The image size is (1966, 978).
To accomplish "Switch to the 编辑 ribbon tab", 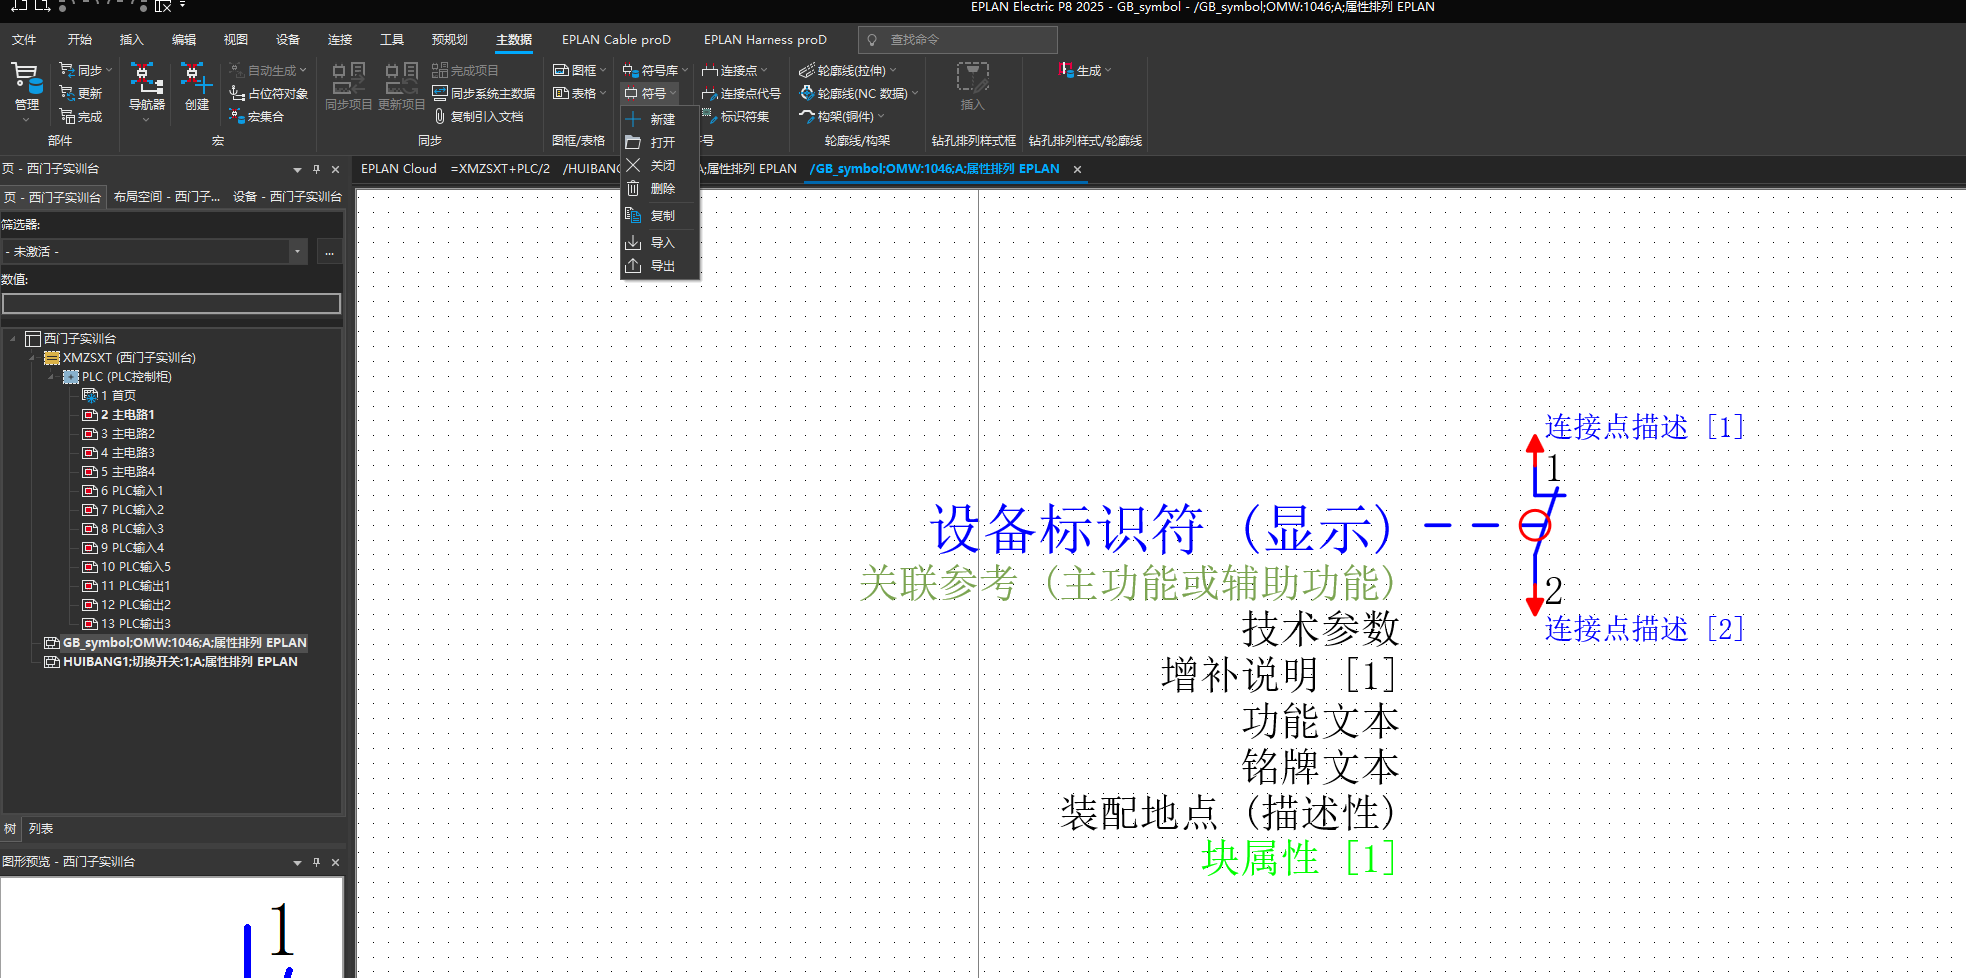I will click(x=184, y=40).
